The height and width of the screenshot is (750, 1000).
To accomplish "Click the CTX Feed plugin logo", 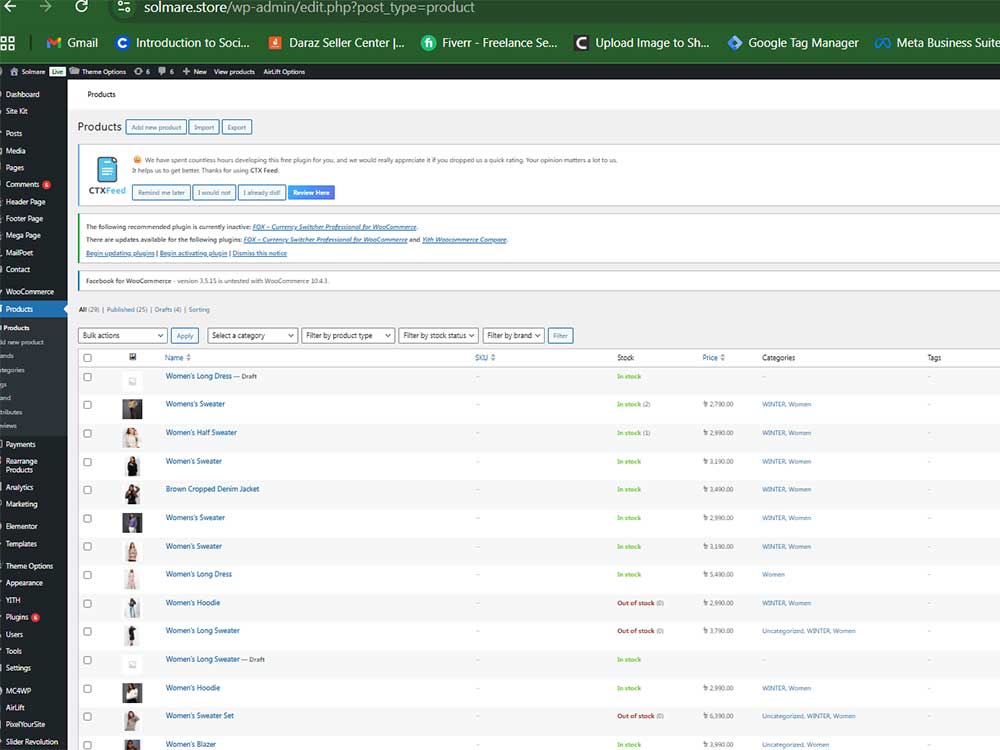I will (107, 175).
